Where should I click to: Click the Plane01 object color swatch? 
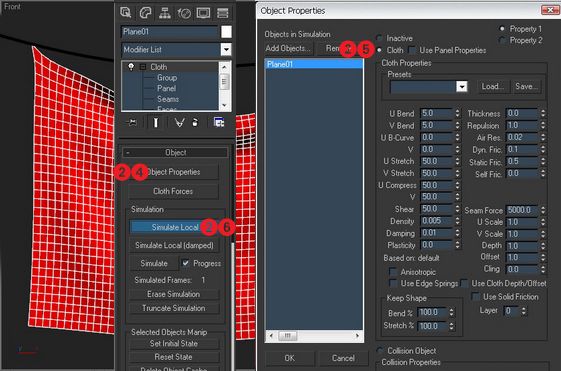click(226, 32)
